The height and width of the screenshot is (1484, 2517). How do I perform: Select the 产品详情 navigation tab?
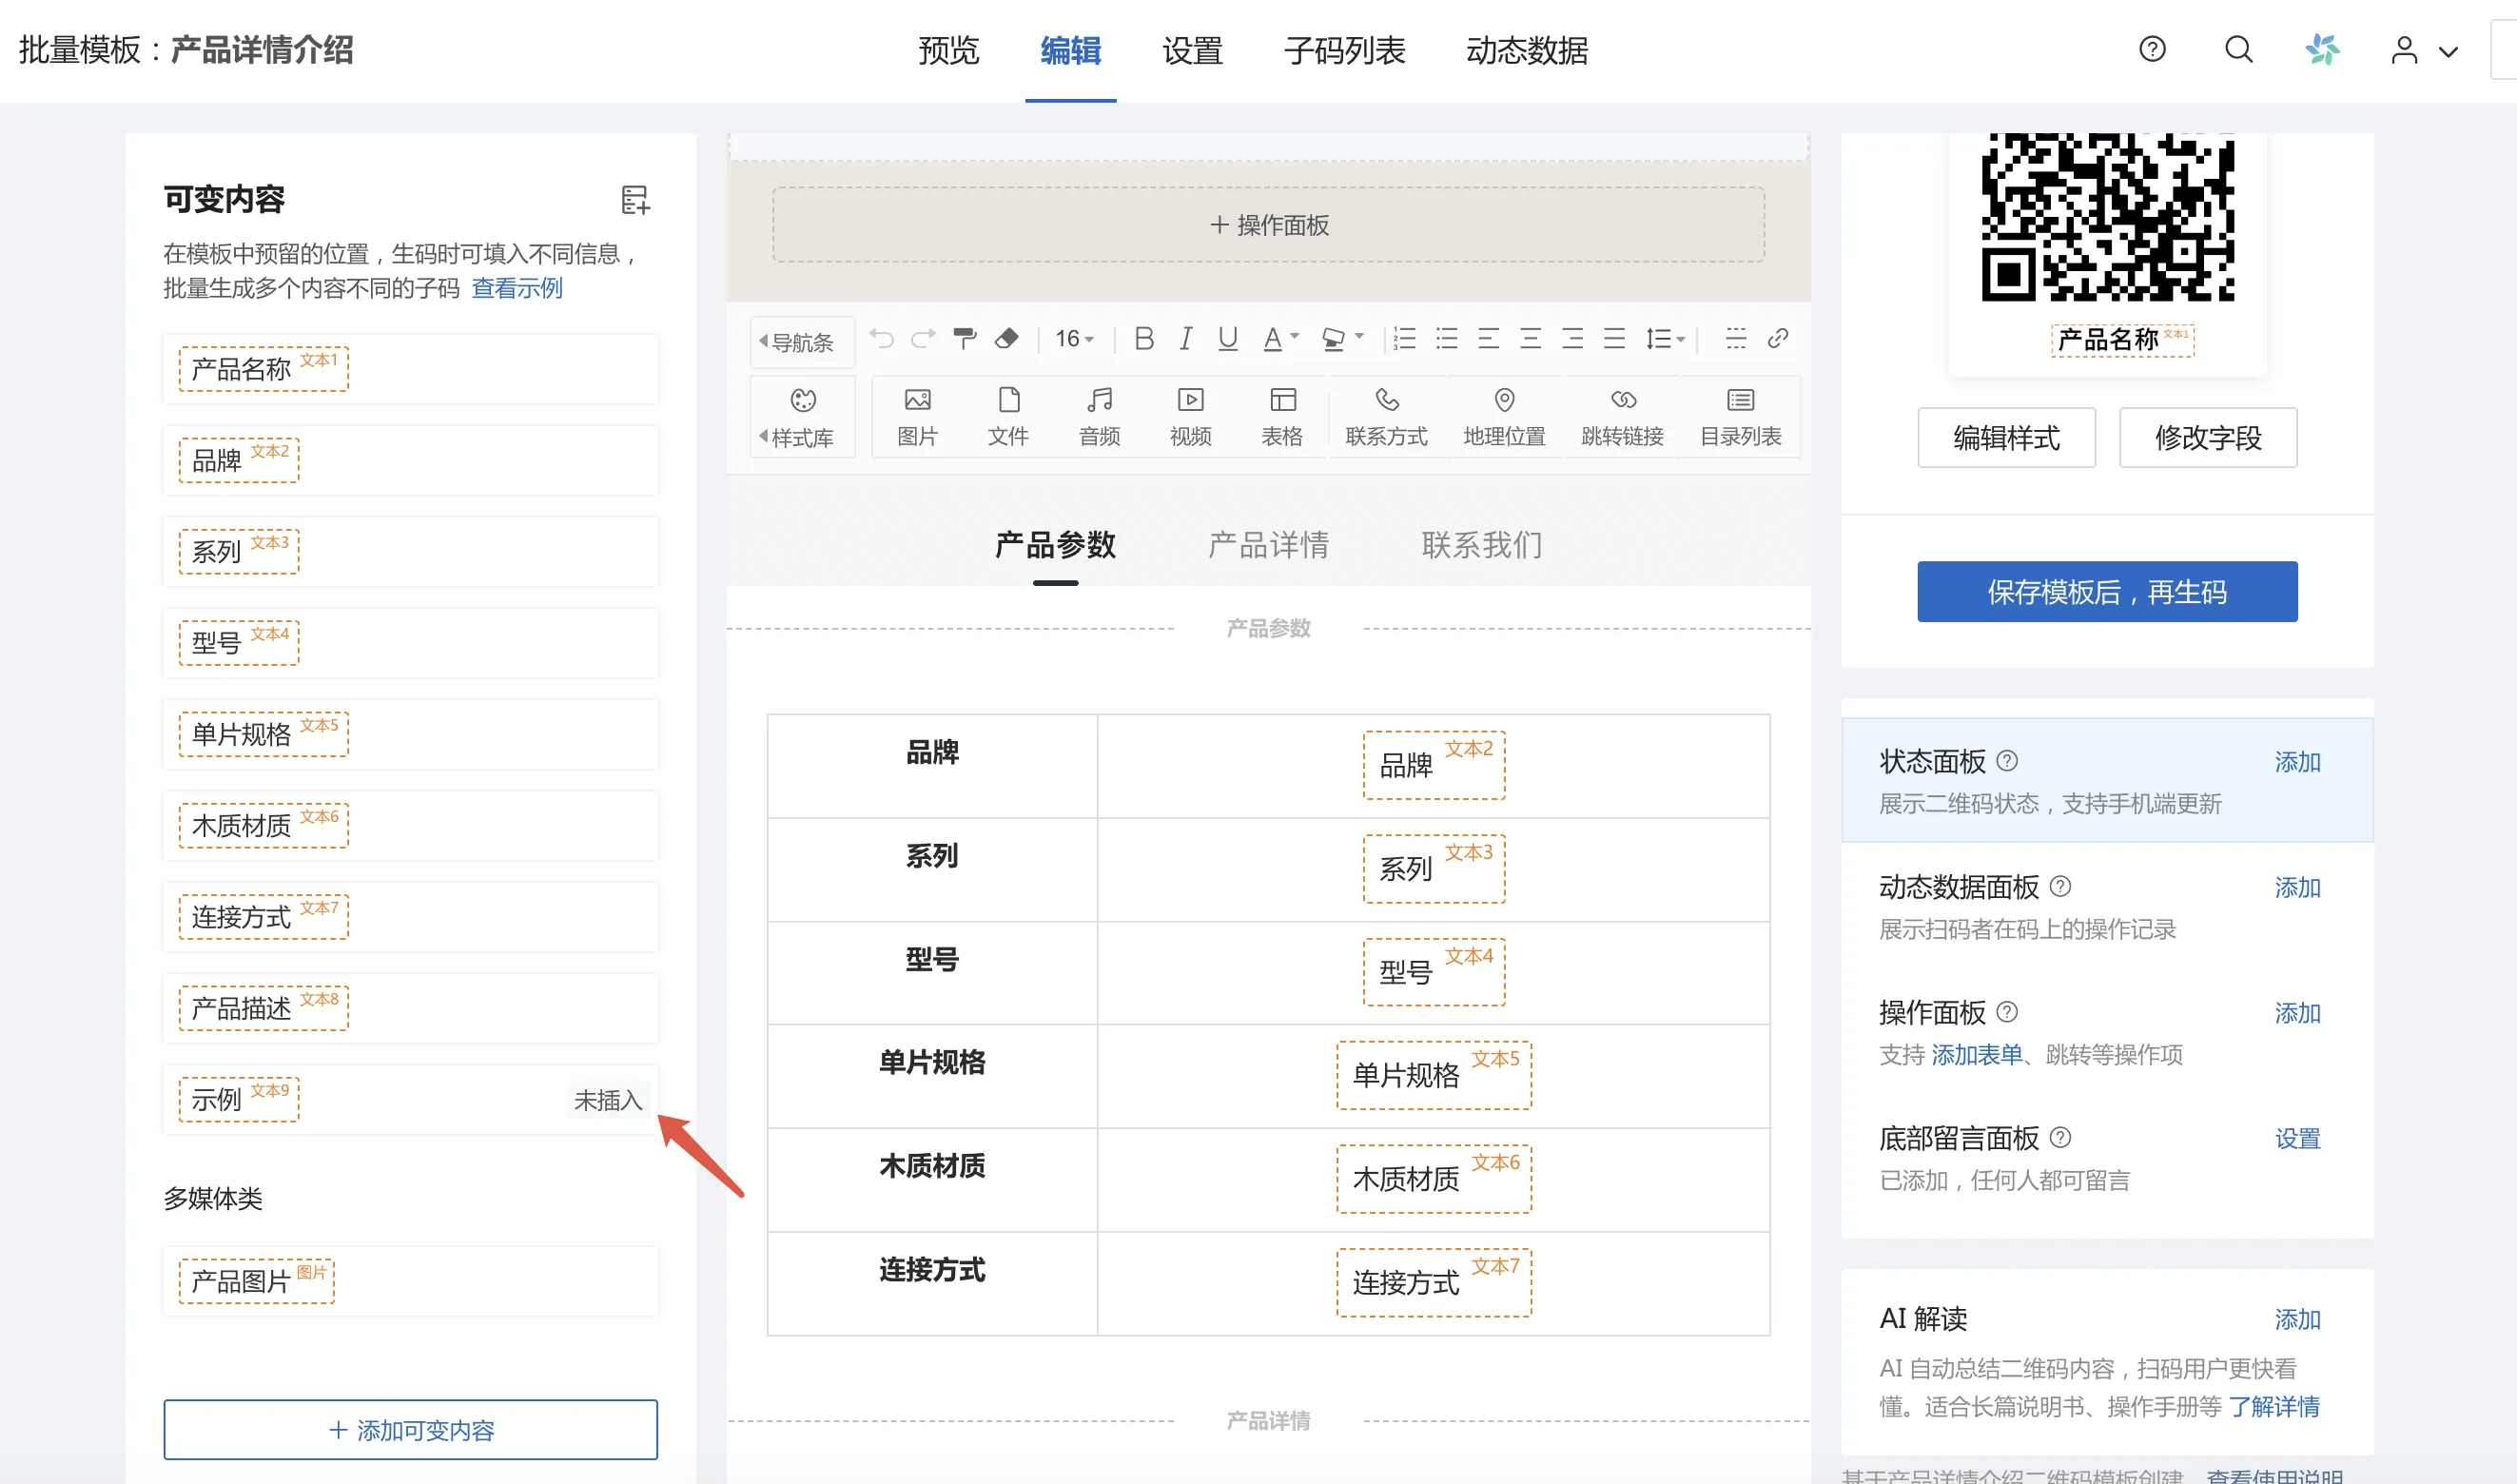click(1268, 545)
